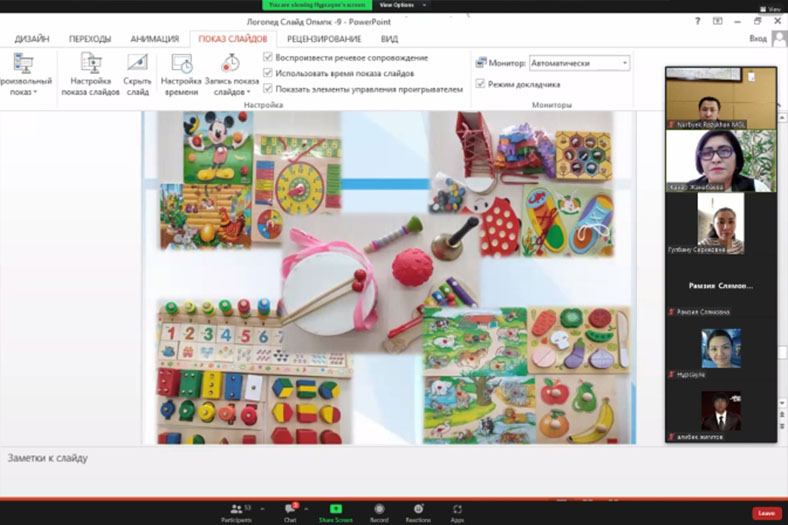Click the Скрыть слайд icon
Viewport: 788px width, 525px height.
138,64
